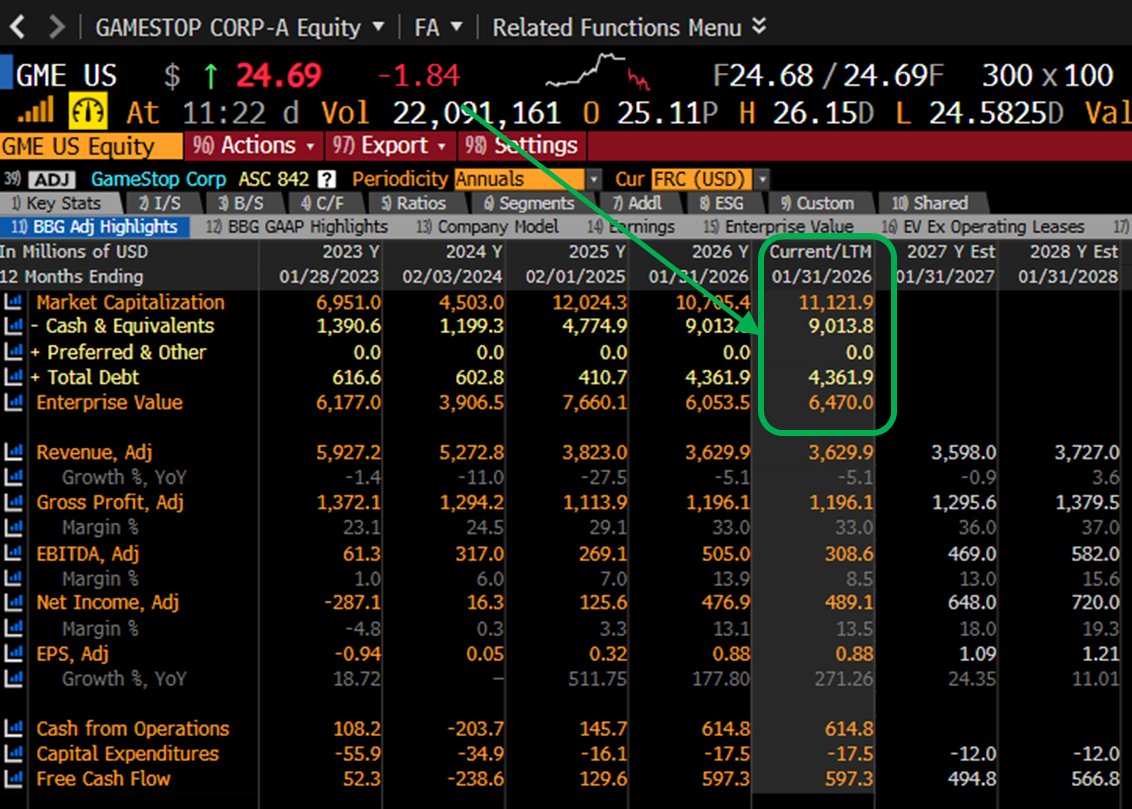The image size is (1132, 809).
Task: Open the Actions dropdown menu
Action: (253, 146)
